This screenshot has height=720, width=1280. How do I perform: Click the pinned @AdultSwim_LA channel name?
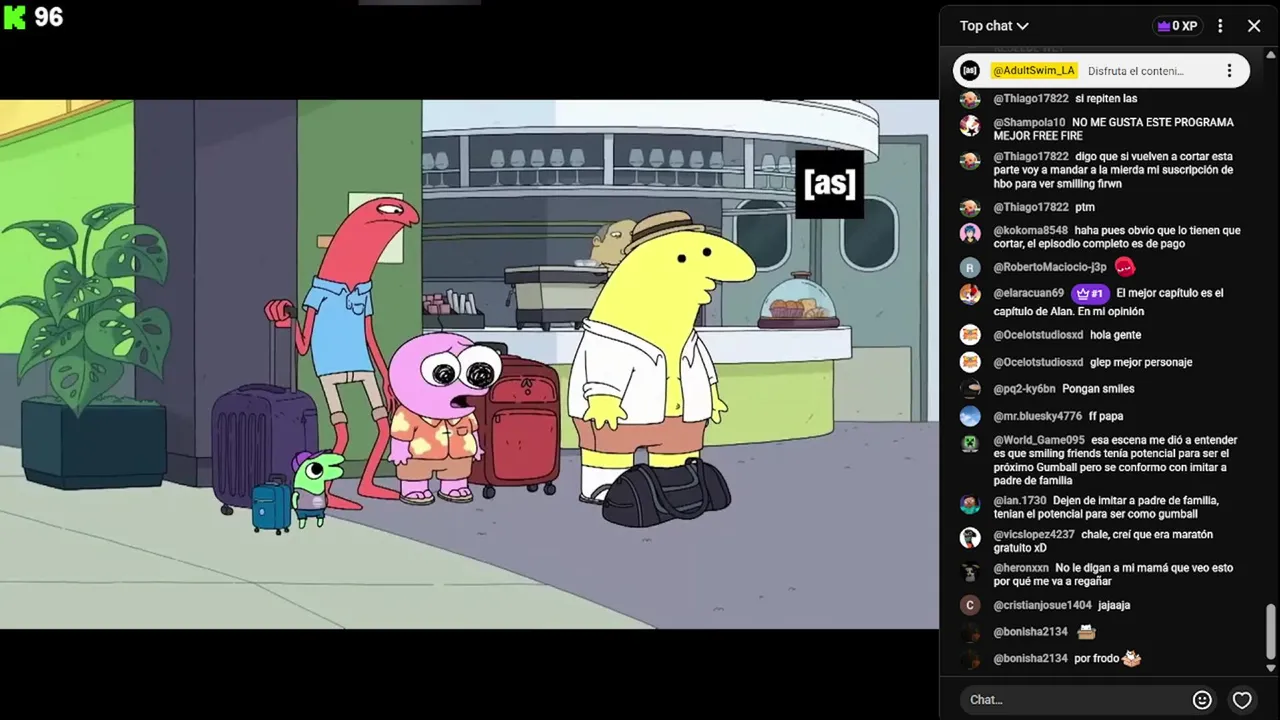point(1034,71)
